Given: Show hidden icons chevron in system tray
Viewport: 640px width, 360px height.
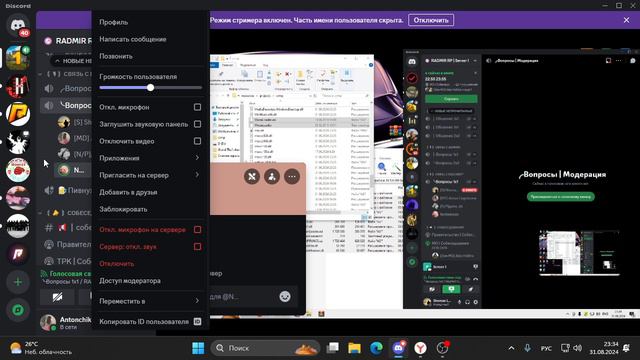Looking at the screenshot, I should [511, 348].
